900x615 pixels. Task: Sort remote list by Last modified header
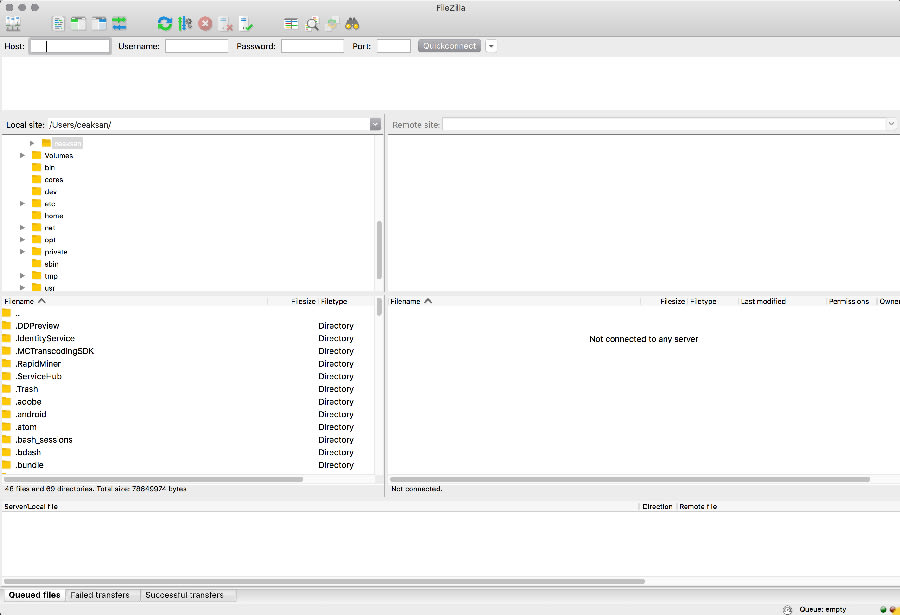tap(782, 301)
